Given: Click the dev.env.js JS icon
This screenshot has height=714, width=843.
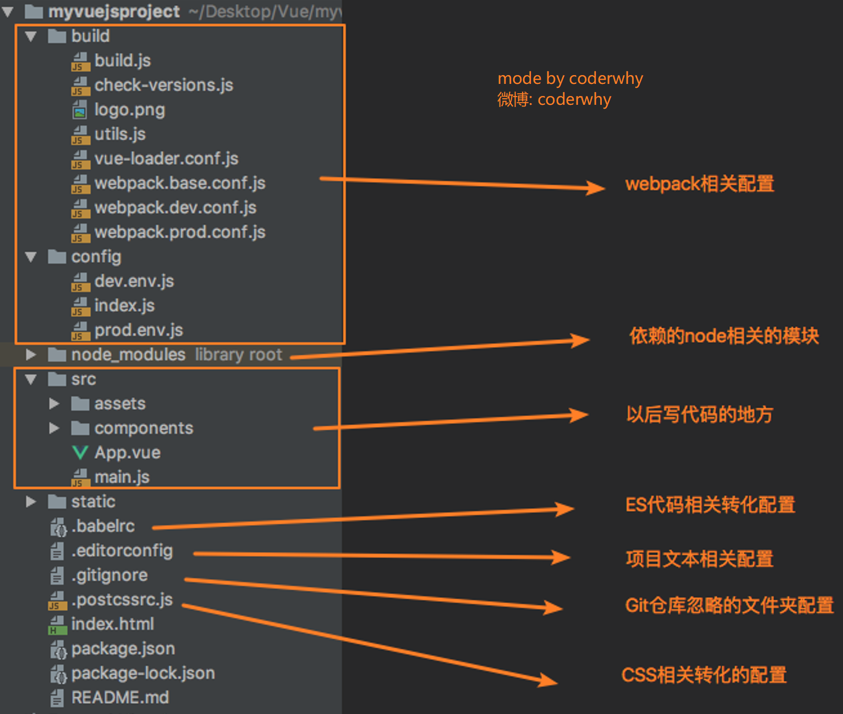Looking at the screenshot, I should pyautogui.click(x=81, y=282).
